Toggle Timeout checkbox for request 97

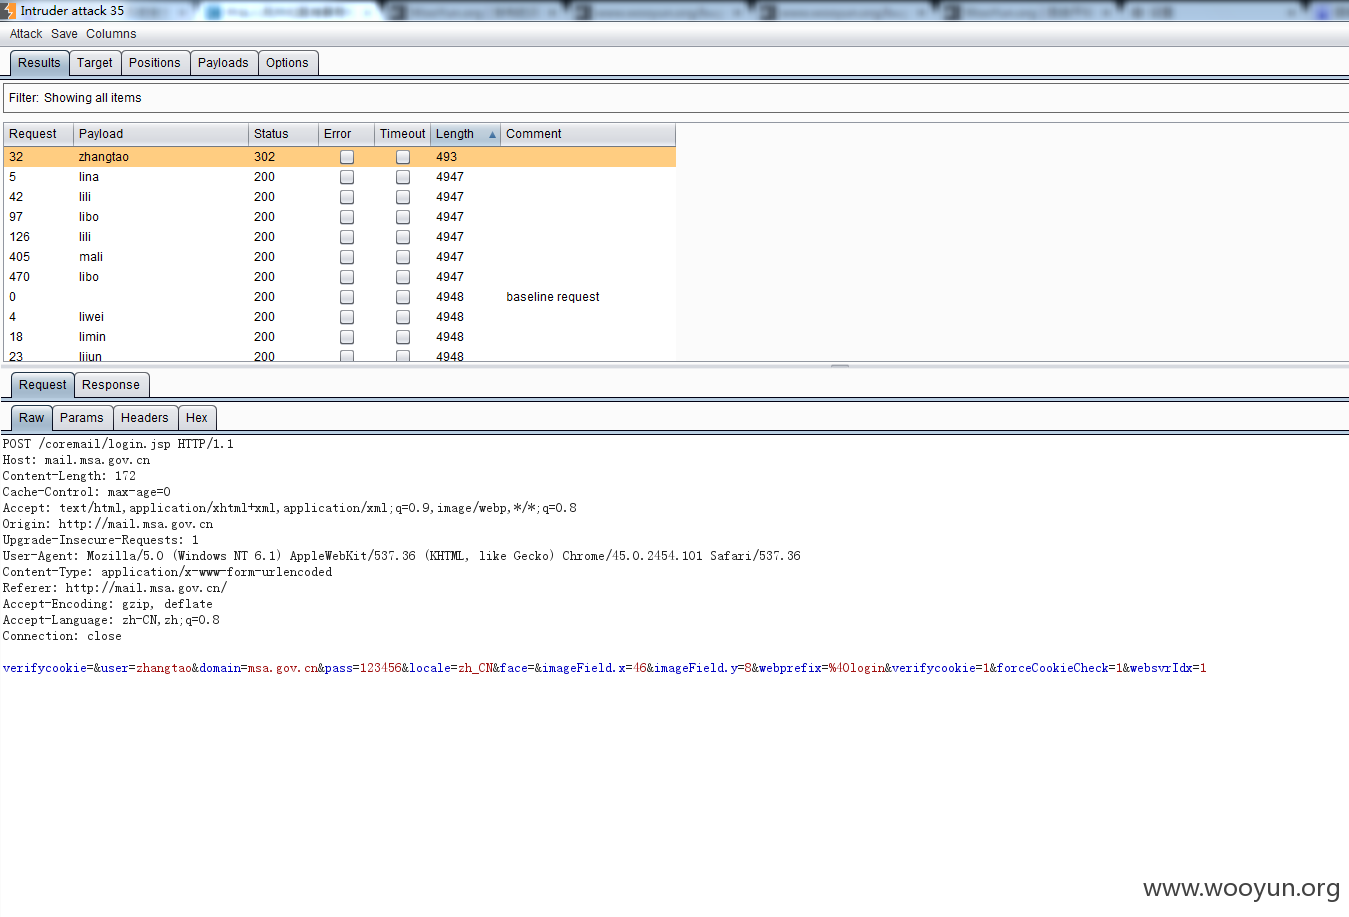pos(403,217)
